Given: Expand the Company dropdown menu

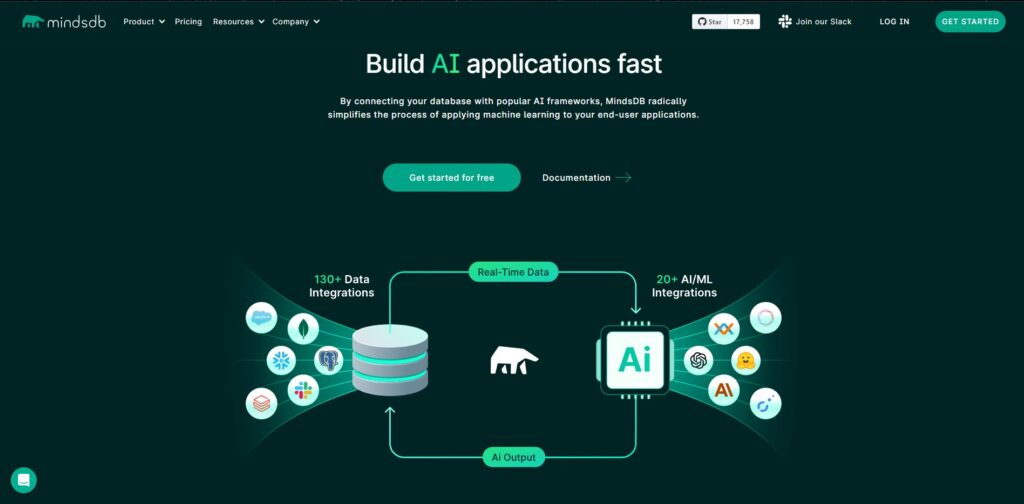Looking at the screenshot, I should click(x=296, y=22).
